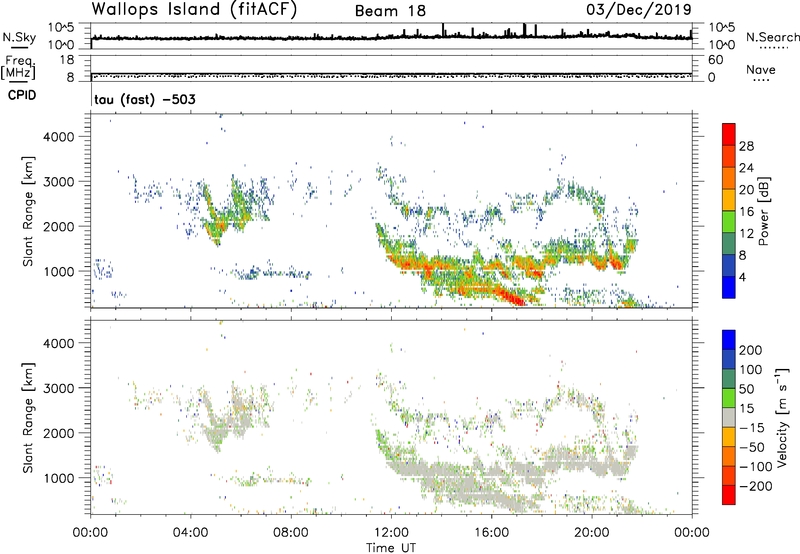Click the 'N.Search' legend label
The image size is (800, 554).
772,37
